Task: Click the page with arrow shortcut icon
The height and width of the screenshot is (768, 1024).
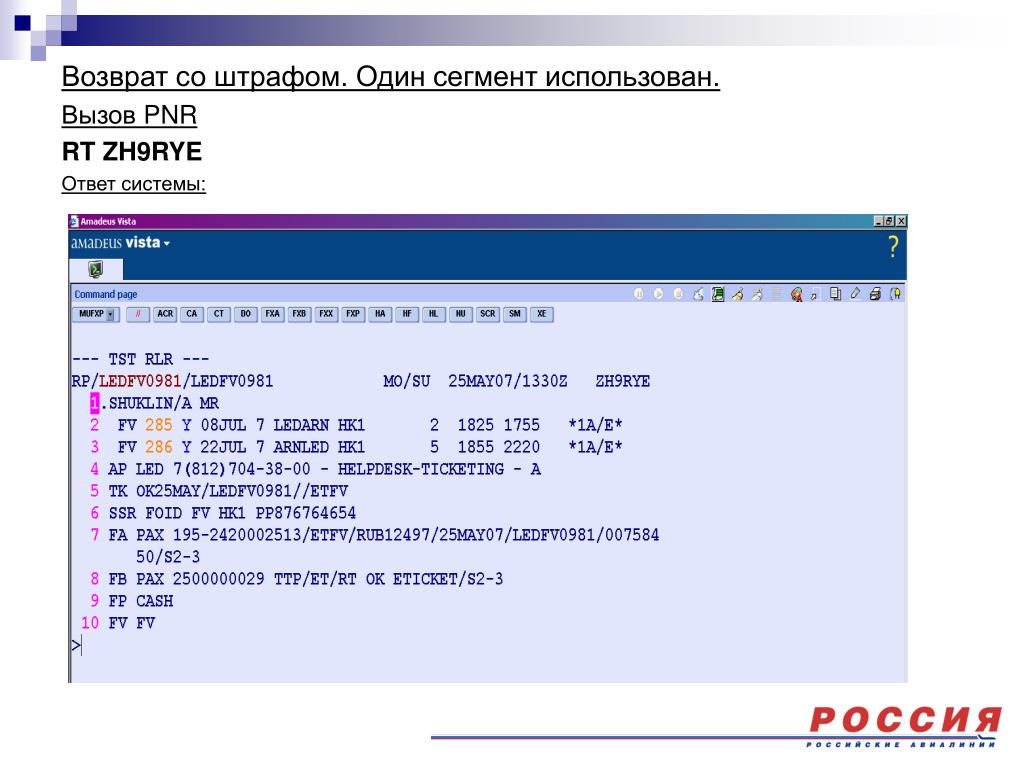Action: tap(815, 295)
